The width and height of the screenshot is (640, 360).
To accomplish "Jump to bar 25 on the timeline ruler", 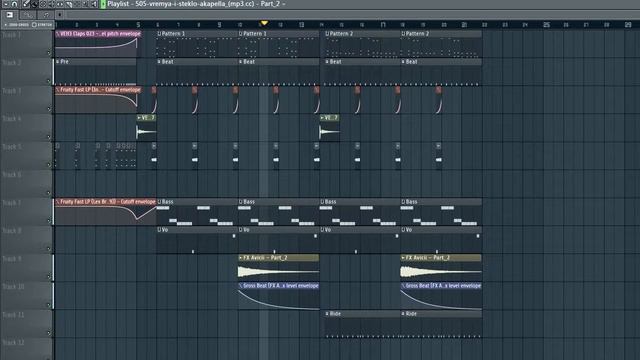I will (546, 25).
